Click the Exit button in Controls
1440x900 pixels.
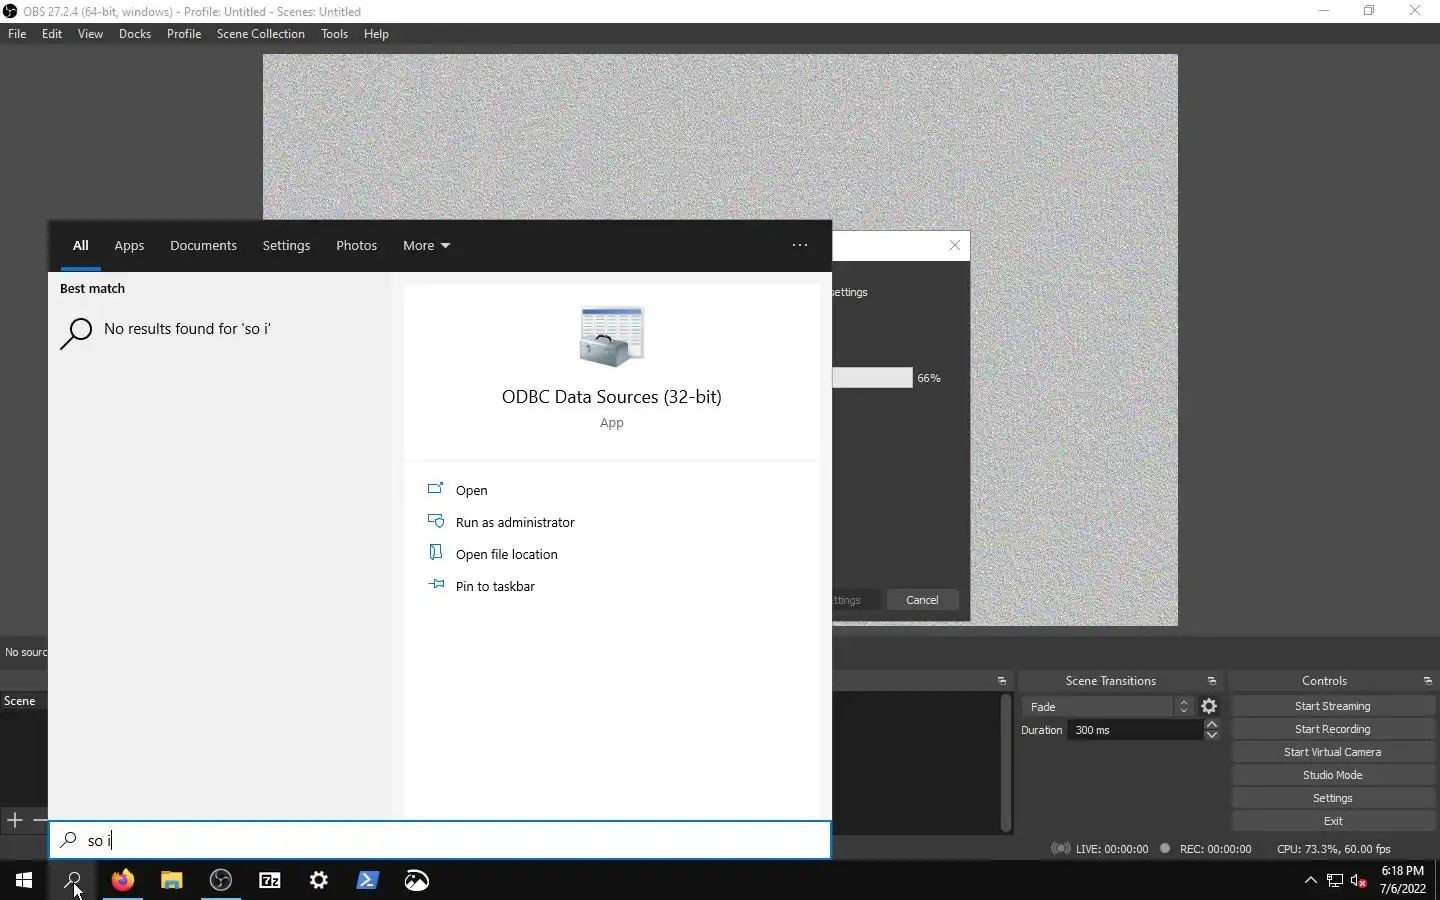pos(1333,821)
